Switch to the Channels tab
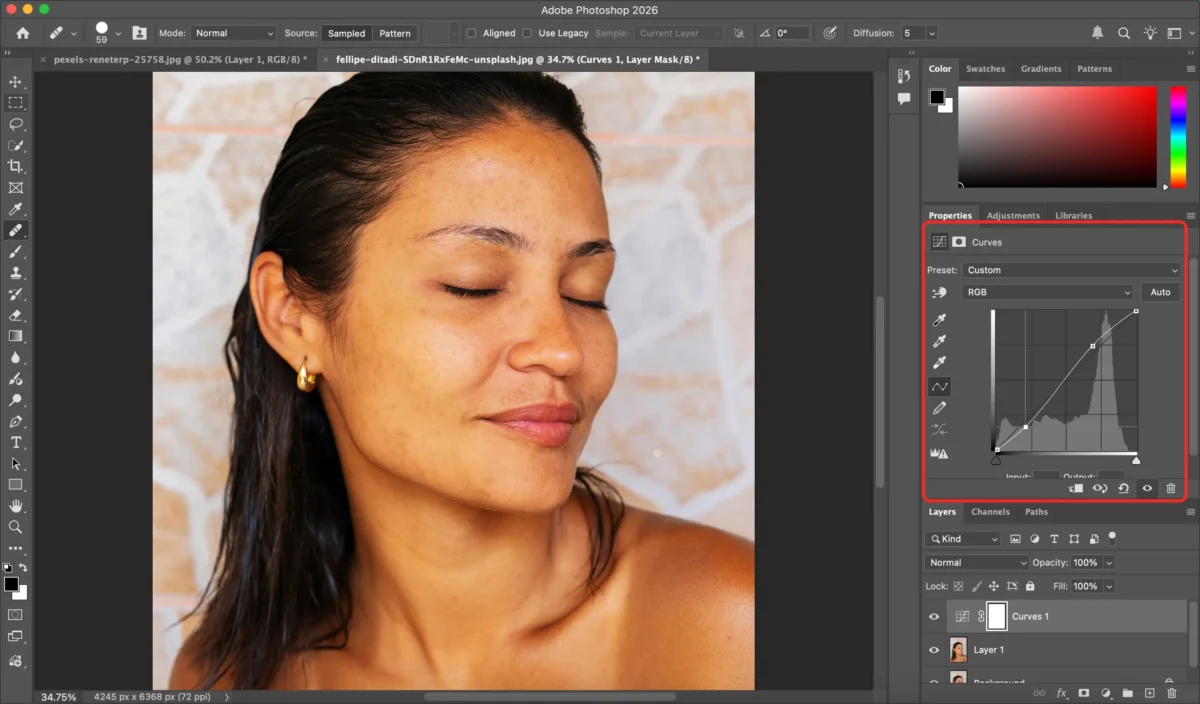 coord(990,512)
